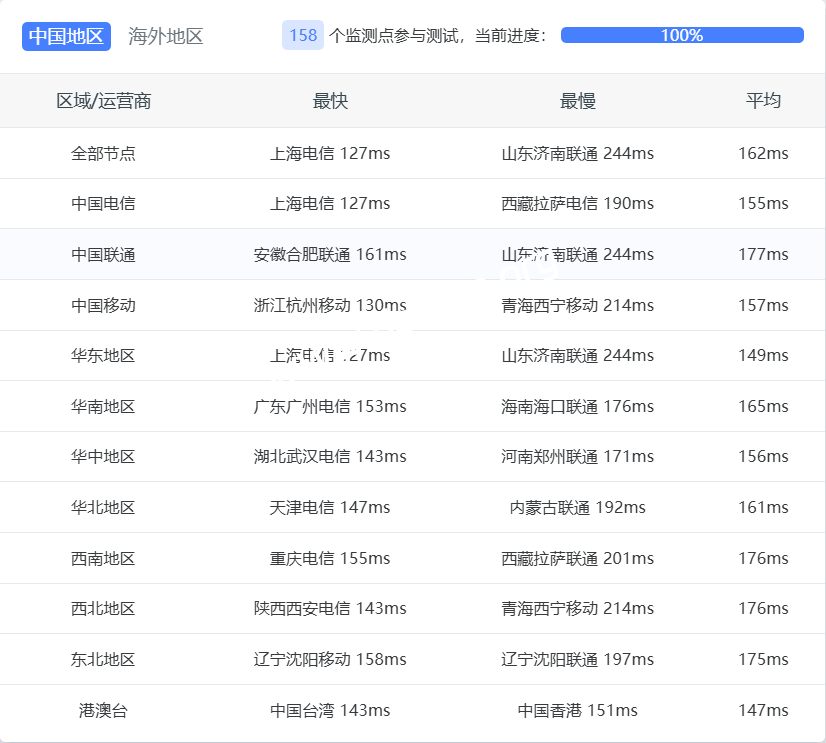Click 重庆电信 155ms in 西南地区 row
This screenshot has width=826, height=743.
tap(330, 558)
